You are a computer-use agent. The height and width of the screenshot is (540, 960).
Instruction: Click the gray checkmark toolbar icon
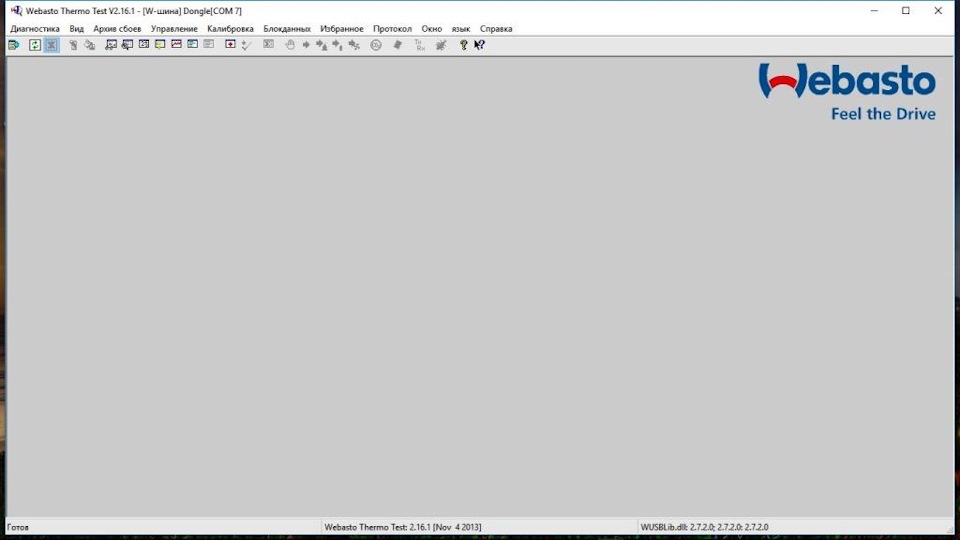[x=246, y=45]
